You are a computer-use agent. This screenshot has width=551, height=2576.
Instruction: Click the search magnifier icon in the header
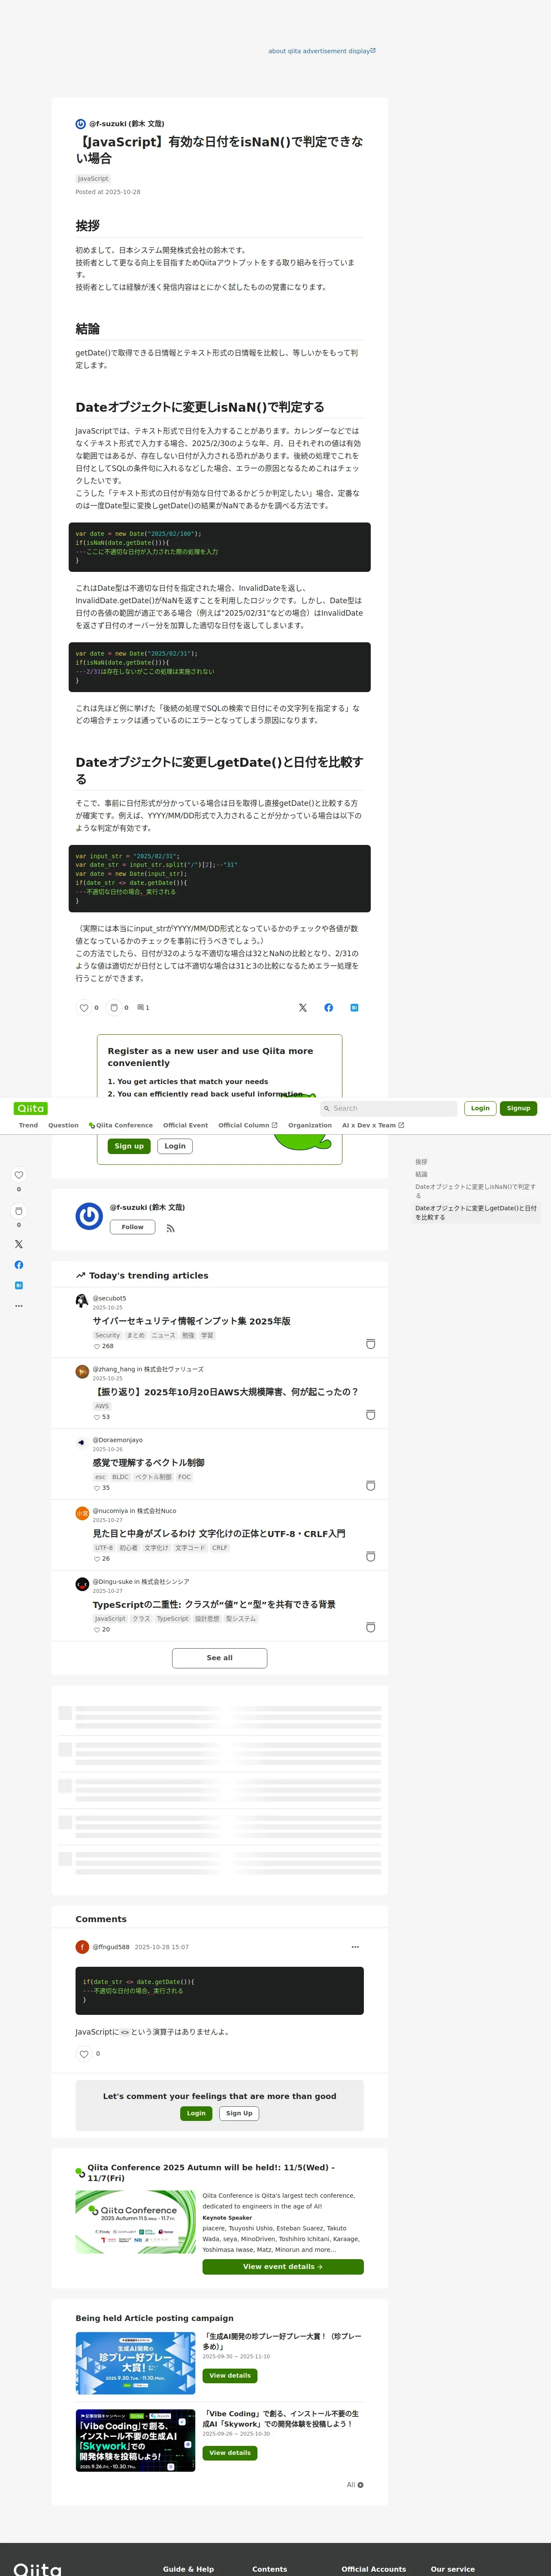tap(327, 1108)
